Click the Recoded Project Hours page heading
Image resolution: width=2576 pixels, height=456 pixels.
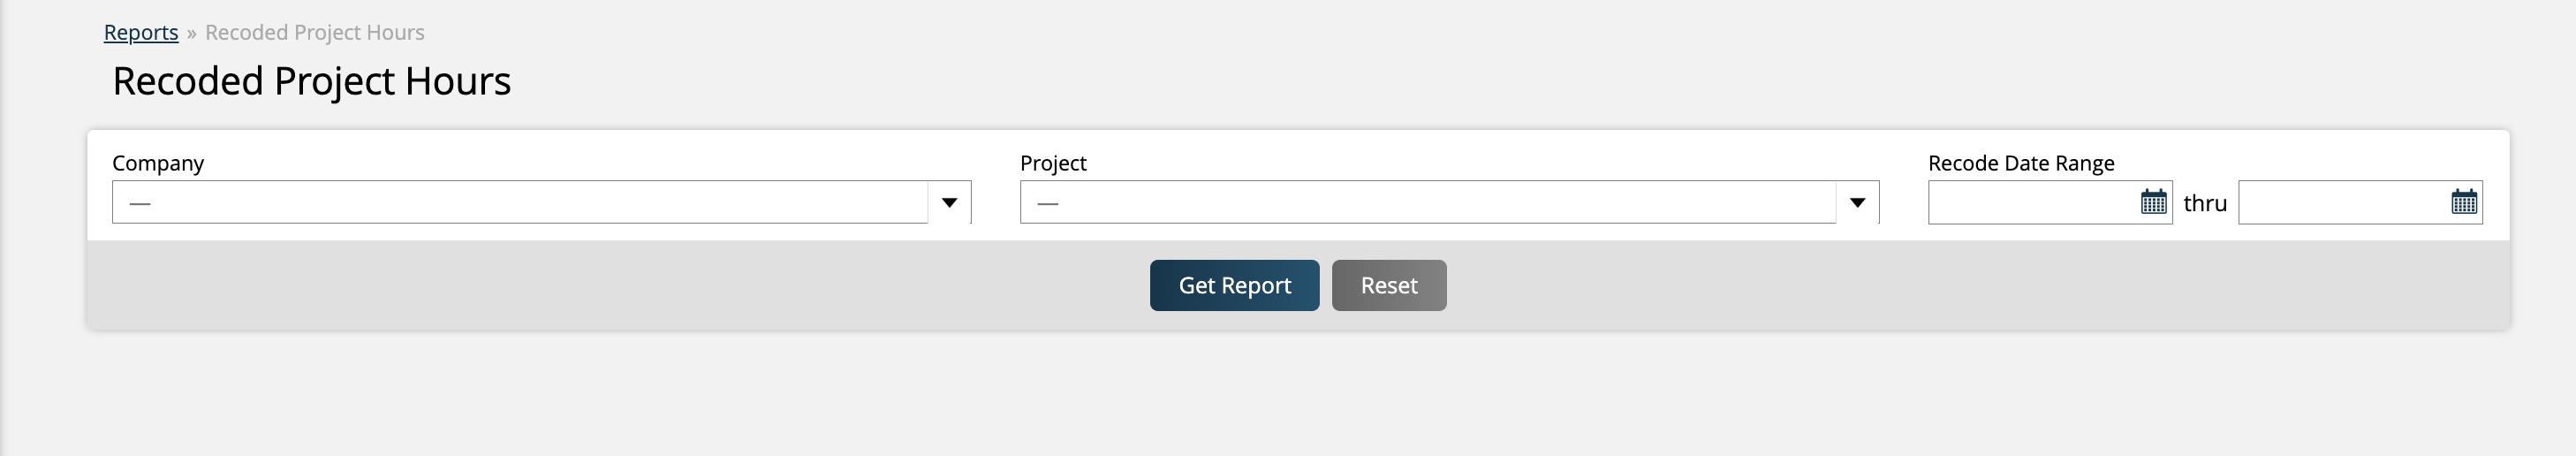tap(311, 81)
